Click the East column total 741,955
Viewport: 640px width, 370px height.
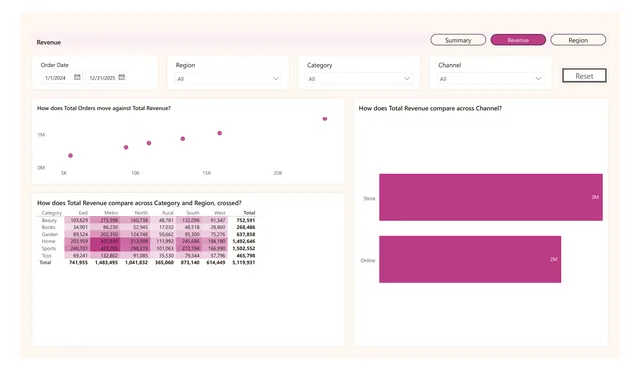[78, 263]
